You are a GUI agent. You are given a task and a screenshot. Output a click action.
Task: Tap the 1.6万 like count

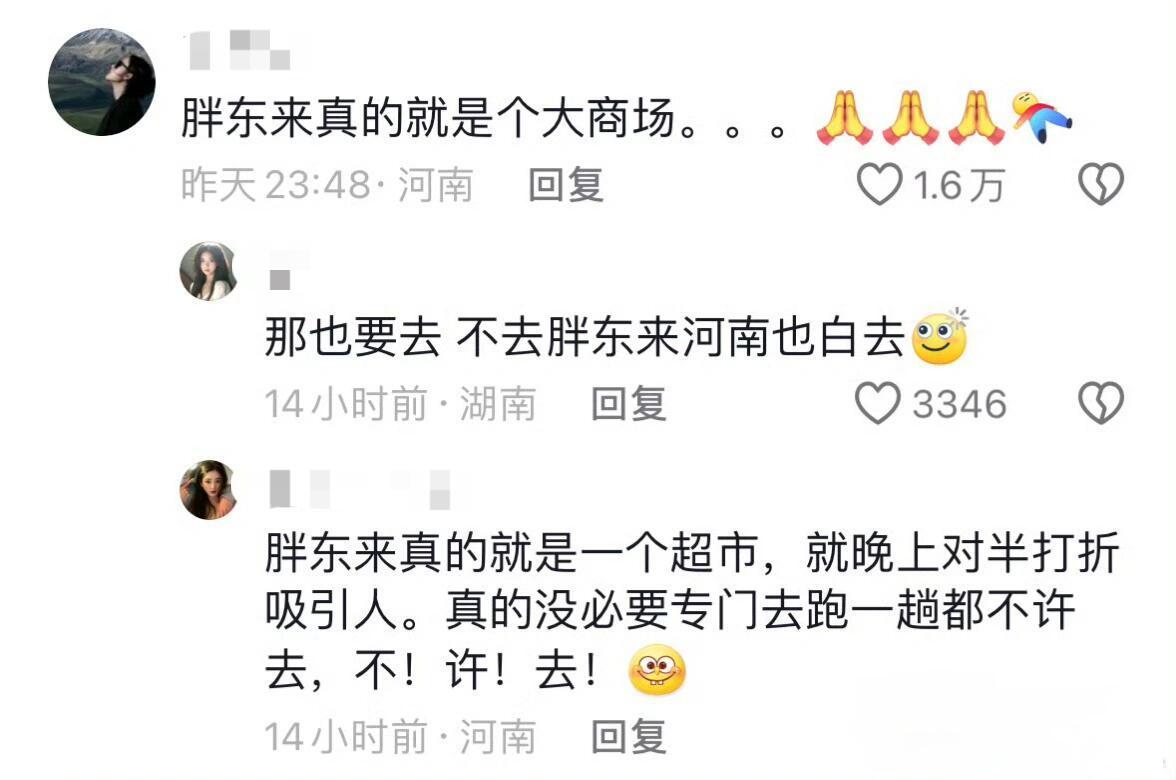[958, 184]
